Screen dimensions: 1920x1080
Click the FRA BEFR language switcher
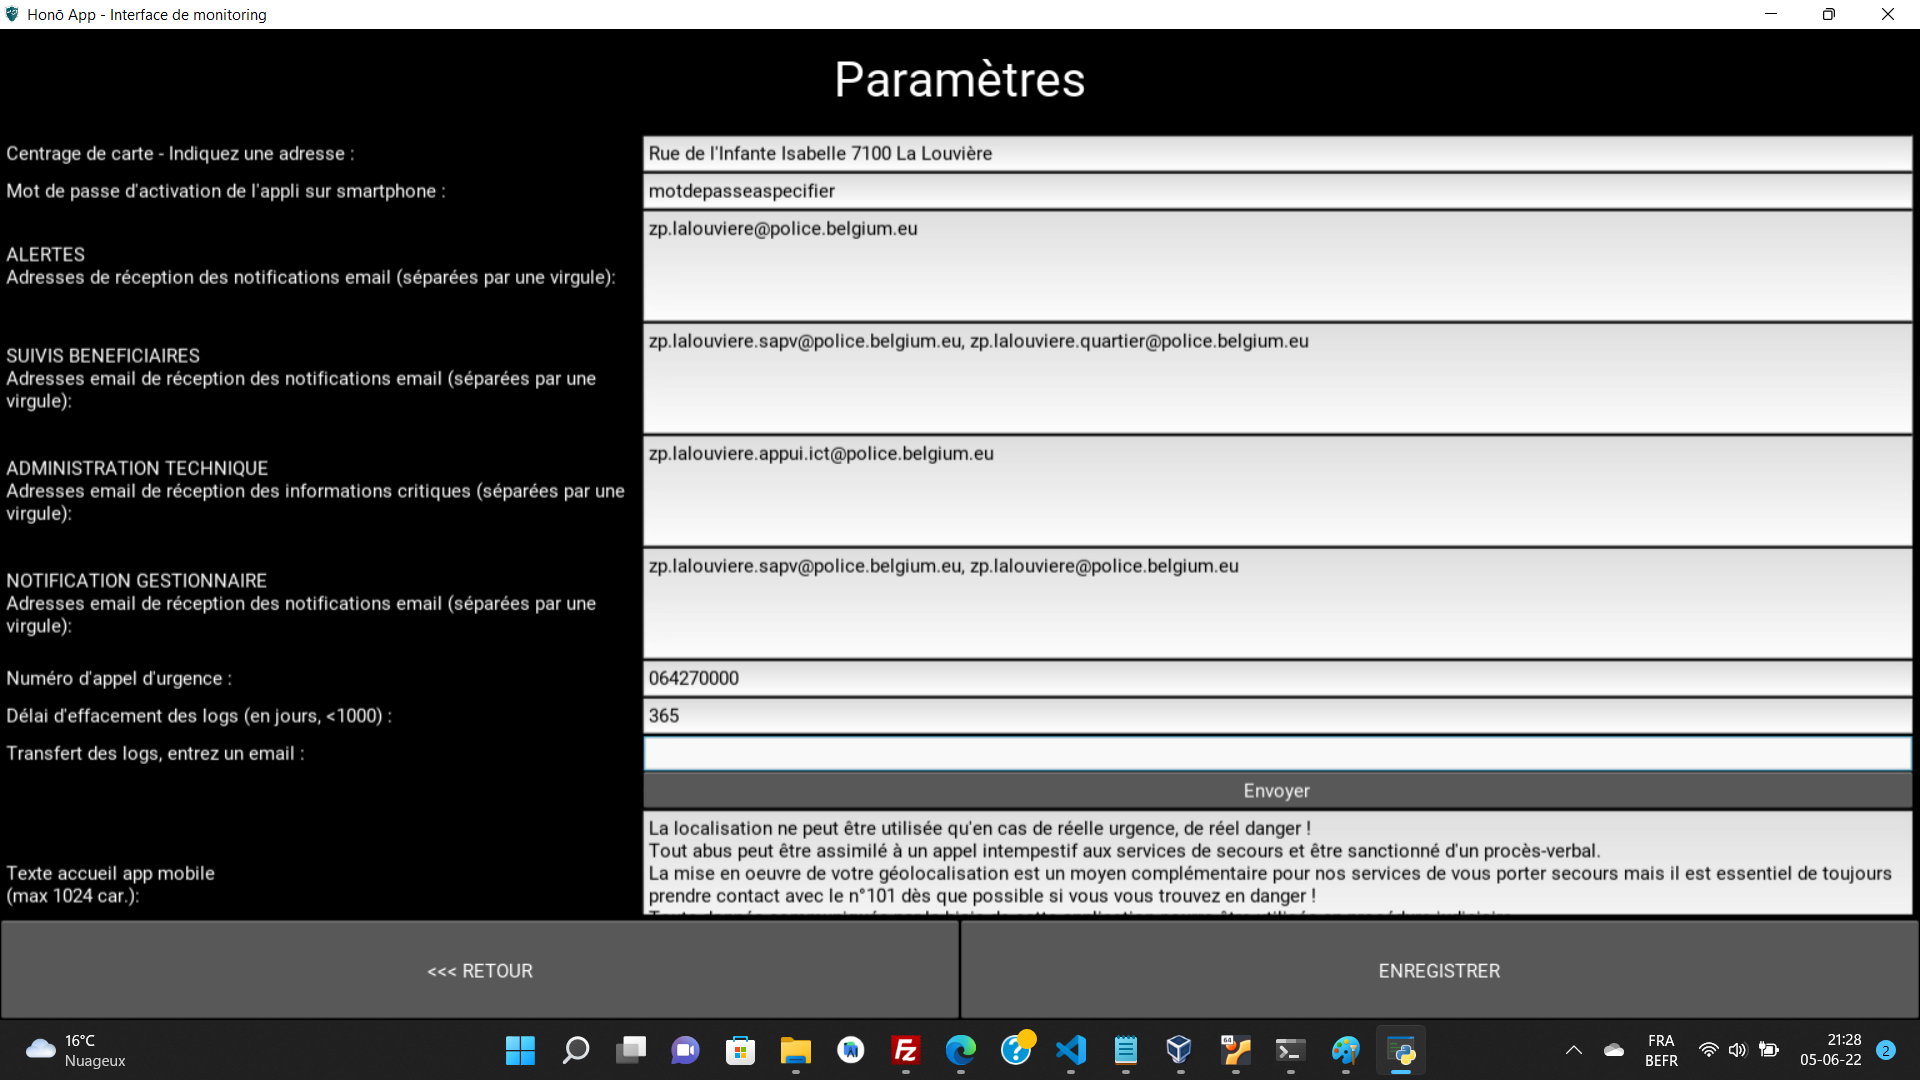pyautogui.click(x=1661, y=1050)
